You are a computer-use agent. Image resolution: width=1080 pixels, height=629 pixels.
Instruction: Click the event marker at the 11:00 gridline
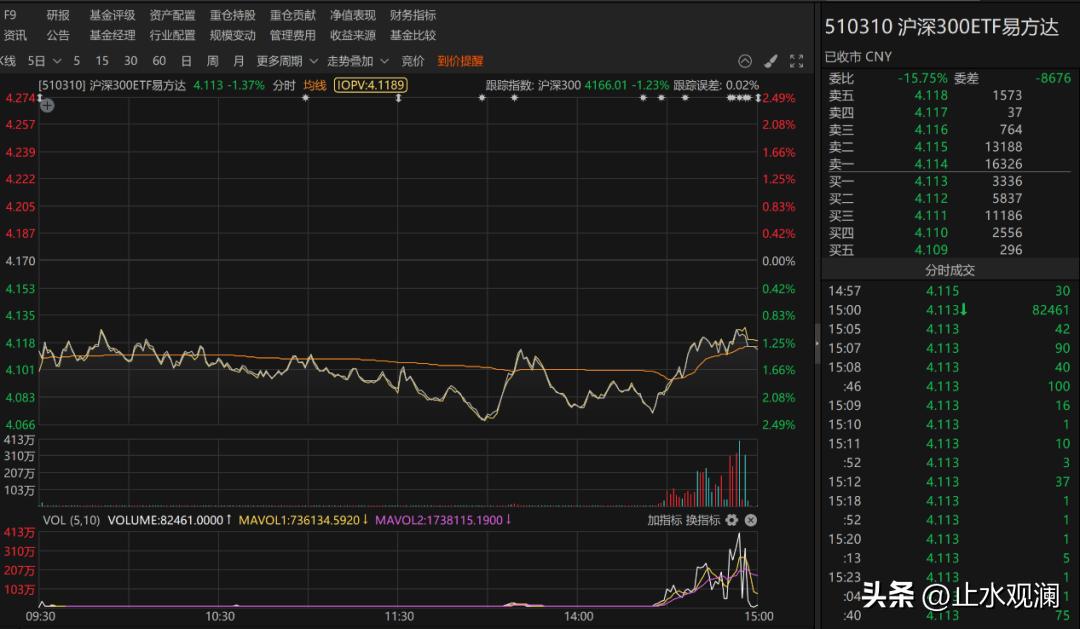point(306,98)
